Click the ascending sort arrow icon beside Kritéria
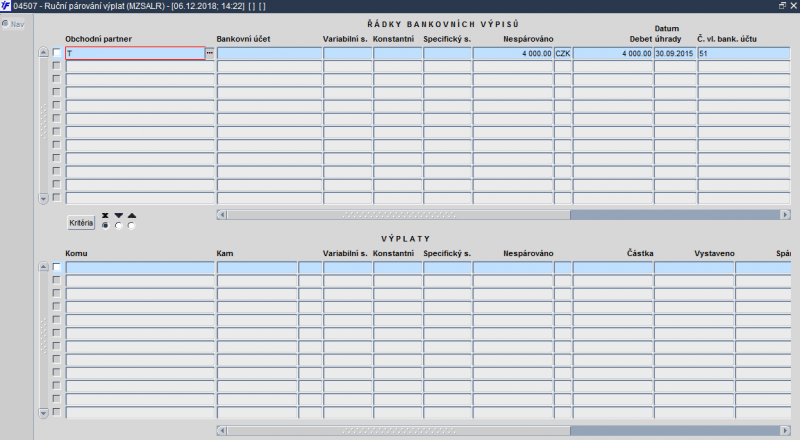Viewport: 800px width, 440px height. (132, 215)
